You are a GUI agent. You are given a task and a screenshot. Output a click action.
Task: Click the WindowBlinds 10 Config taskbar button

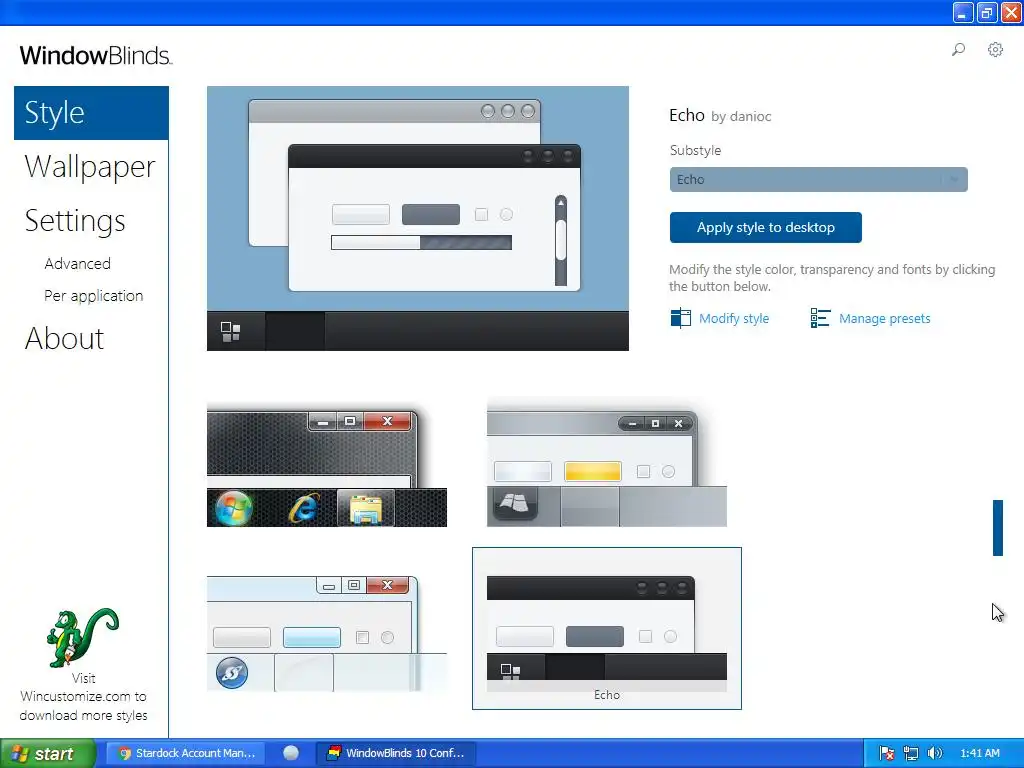(x=397, y=754)
